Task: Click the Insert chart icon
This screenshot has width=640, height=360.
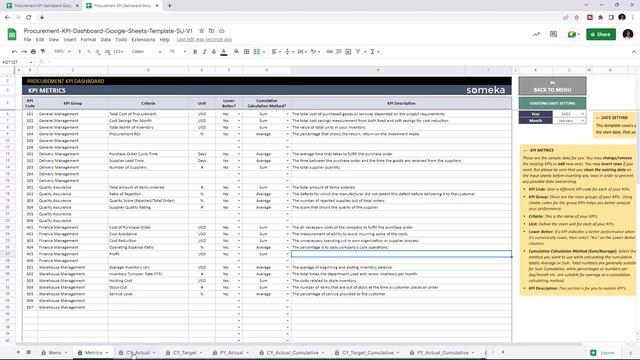Action: tap(348, 52)
